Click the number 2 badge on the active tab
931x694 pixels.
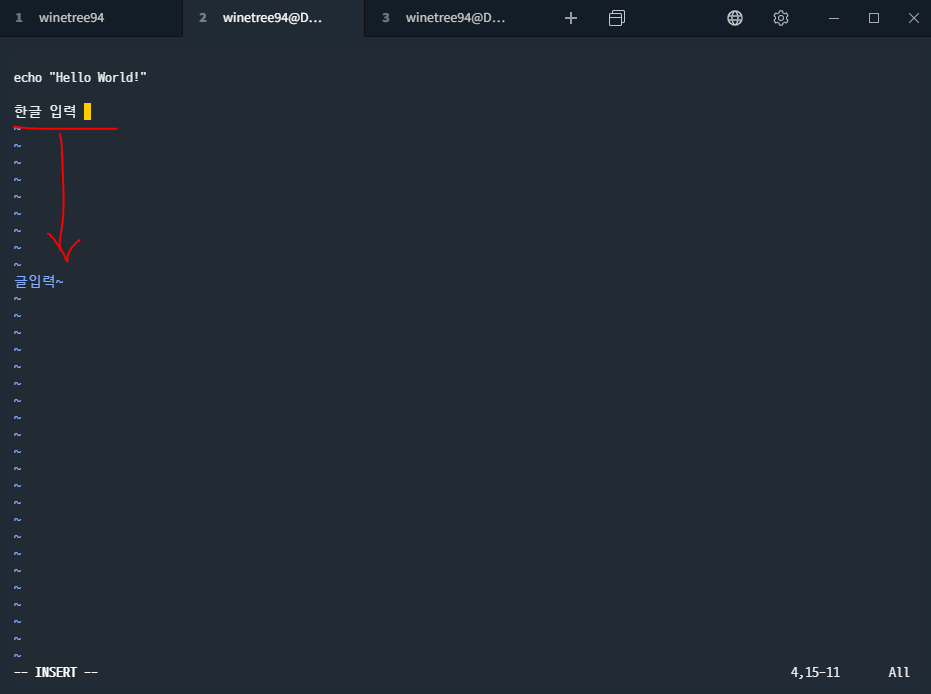pos(203,17)
